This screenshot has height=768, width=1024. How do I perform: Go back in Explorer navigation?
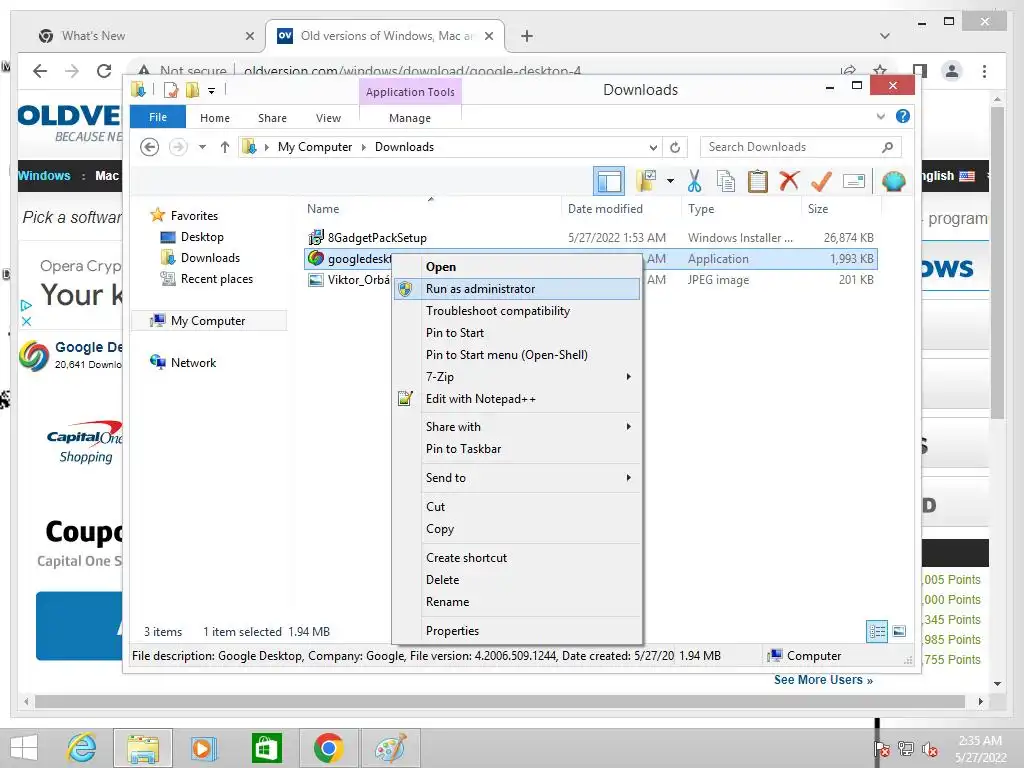[x=150, y=147]
